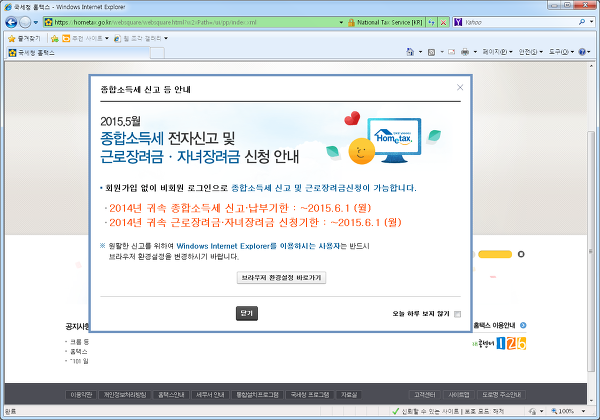This screenshot has width=600, height=420.
Task: Expand the zoom level dropdown arrow
Action: pos(583,411)
